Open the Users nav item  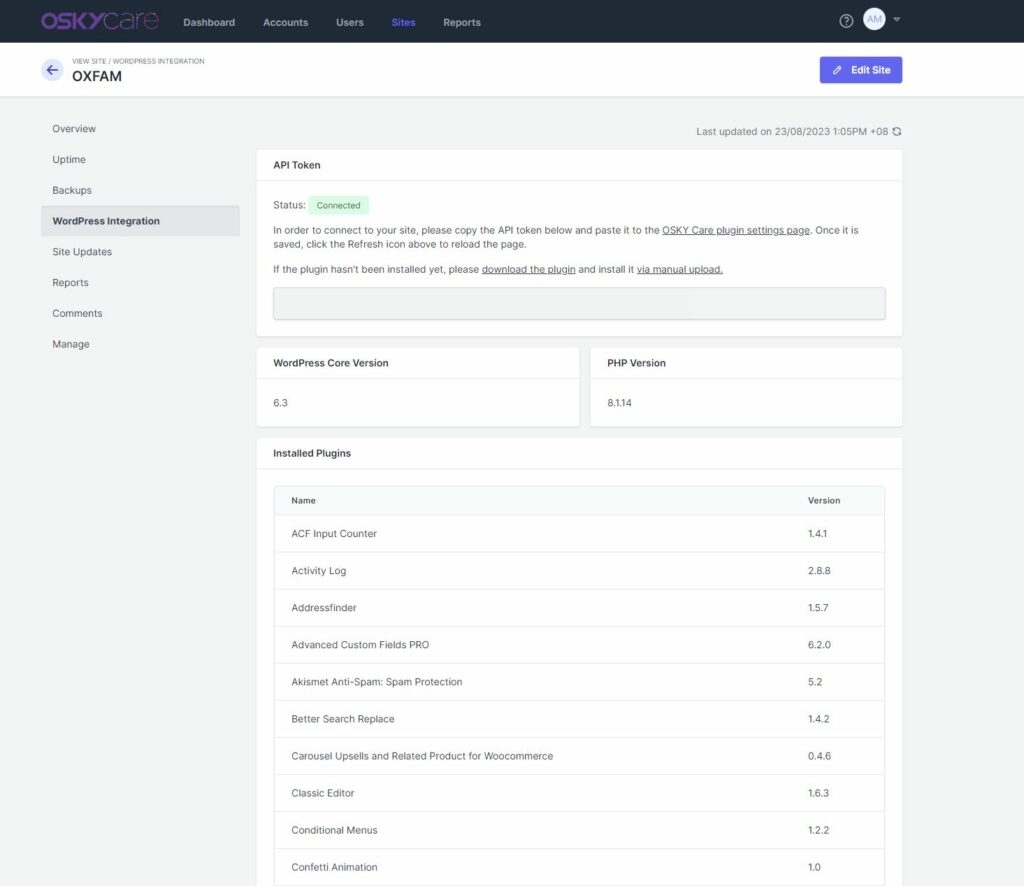pyautogui.click(x=349, y=22)
